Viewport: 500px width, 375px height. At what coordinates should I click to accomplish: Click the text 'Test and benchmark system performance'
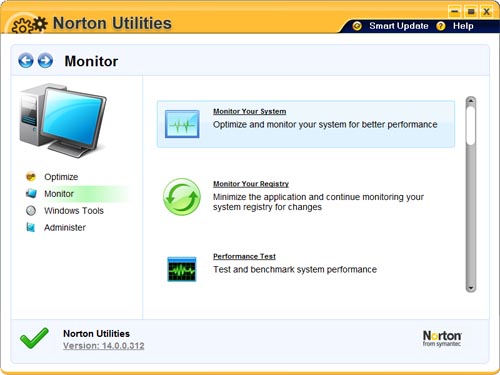[x=295, y=269]
